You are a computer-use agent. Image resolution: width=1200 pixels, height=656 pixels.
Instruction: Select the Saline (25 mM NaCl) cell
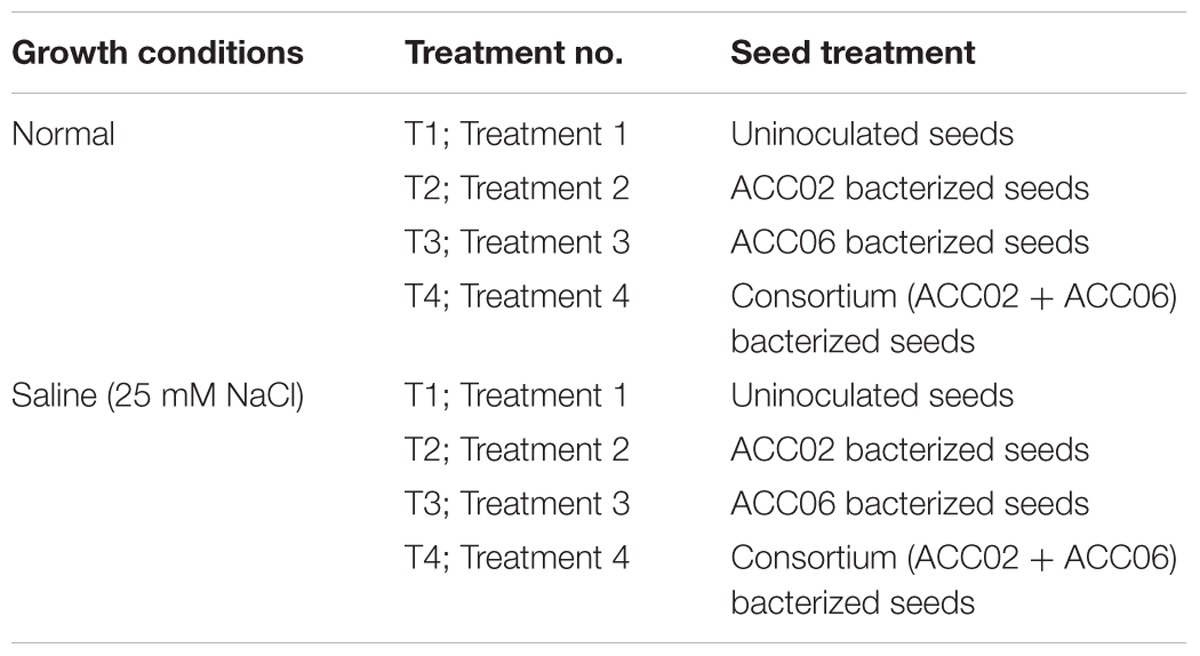(x=158, y=395)
